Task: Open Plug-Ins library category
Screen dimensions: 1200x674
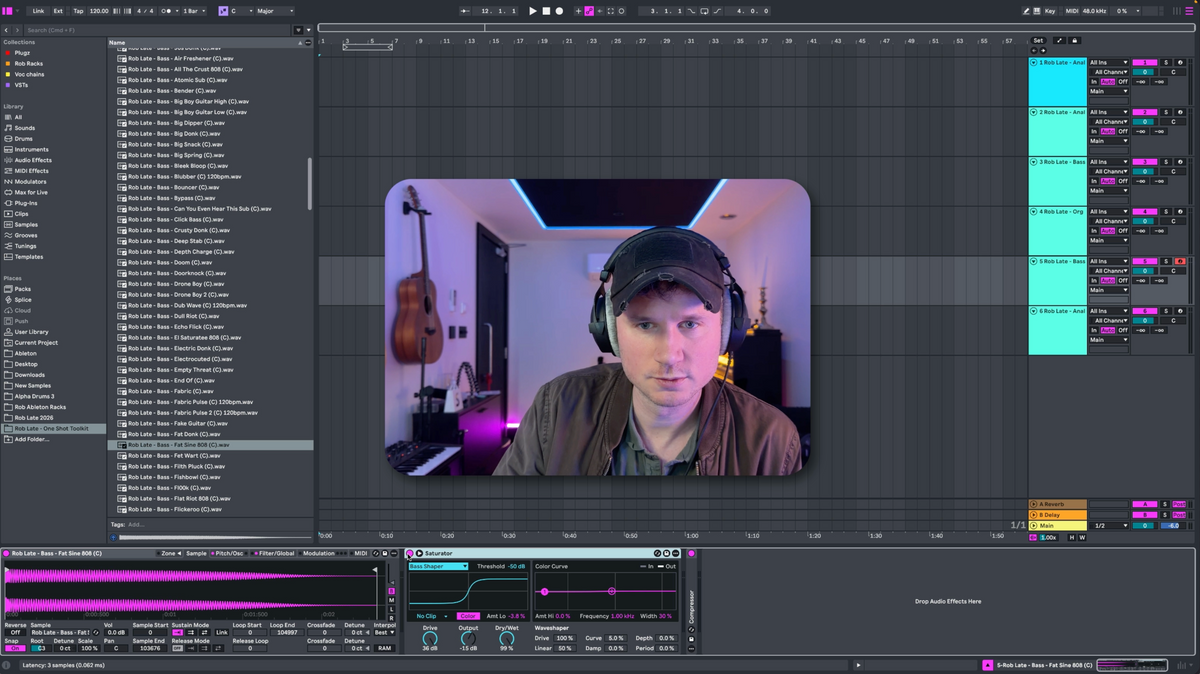Action: (x=26, y=203)
